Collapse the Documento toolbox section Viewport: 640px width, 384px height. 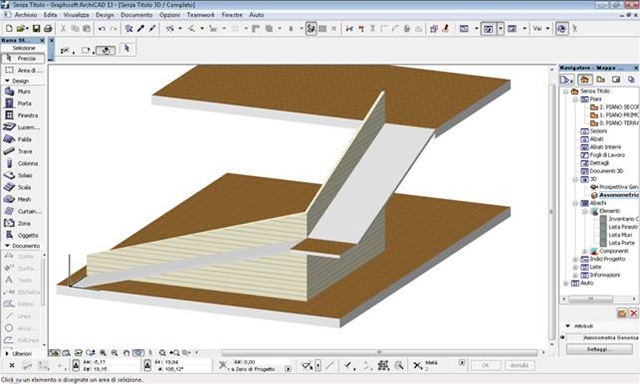tap(7, 246)
